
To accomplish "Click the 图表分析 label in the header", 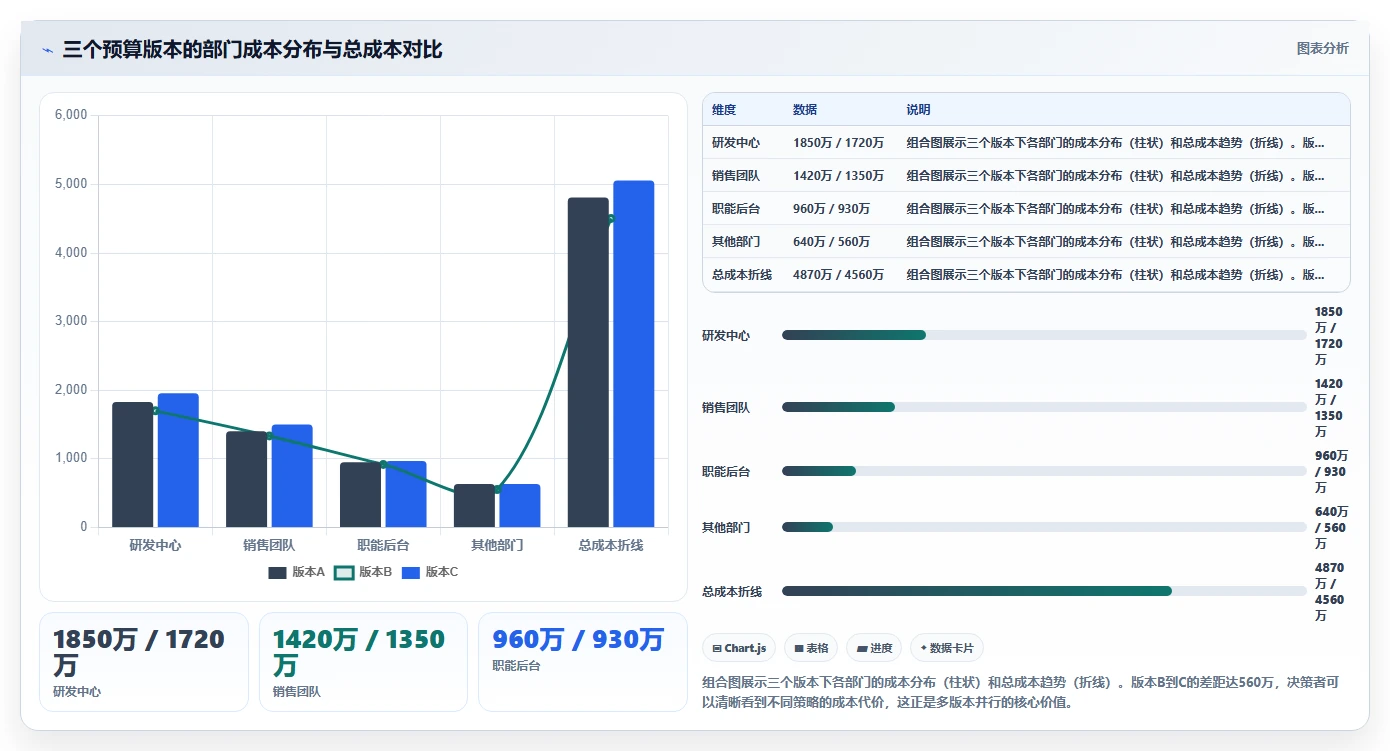I will pos(1322,48).
